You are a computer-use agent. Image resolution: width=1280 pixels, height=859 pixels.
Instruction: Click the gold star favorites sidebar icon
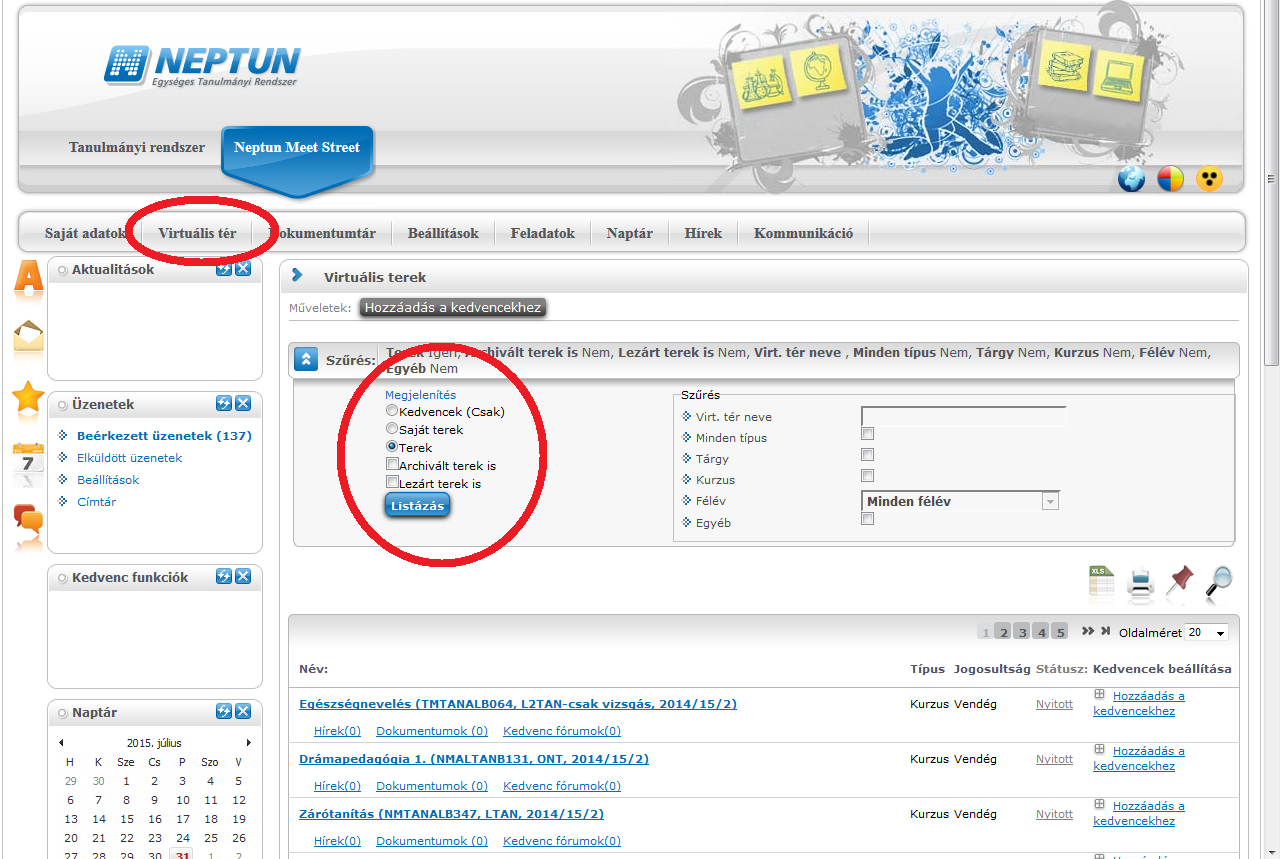click(x=28, y=399)
